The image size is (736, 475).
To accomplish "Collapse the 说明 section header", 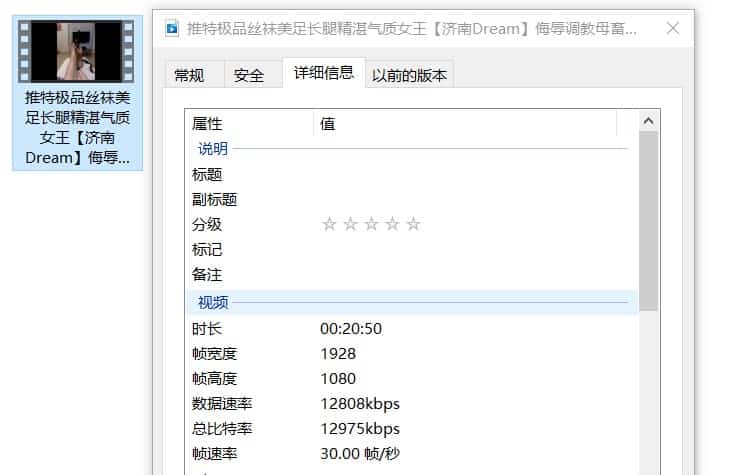I will click(x=213, y=149).
